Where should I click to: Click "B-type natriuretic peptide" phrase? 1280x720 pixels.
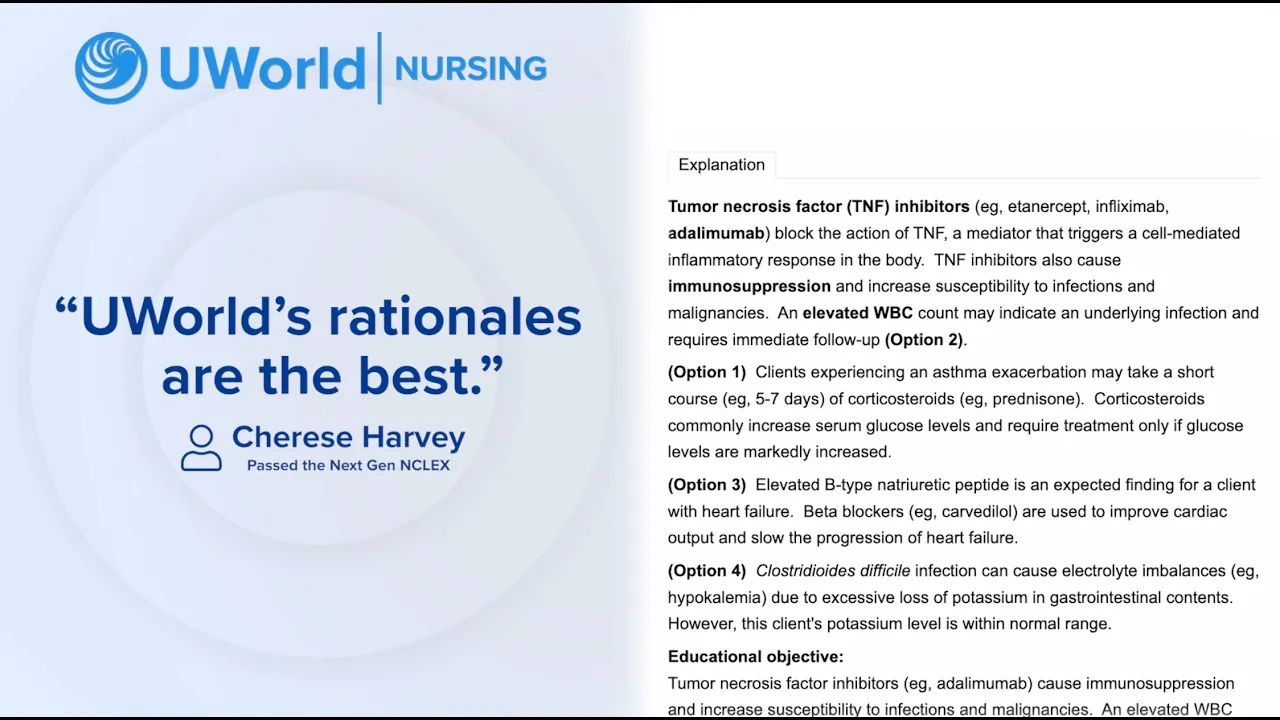tap(916, 485)
